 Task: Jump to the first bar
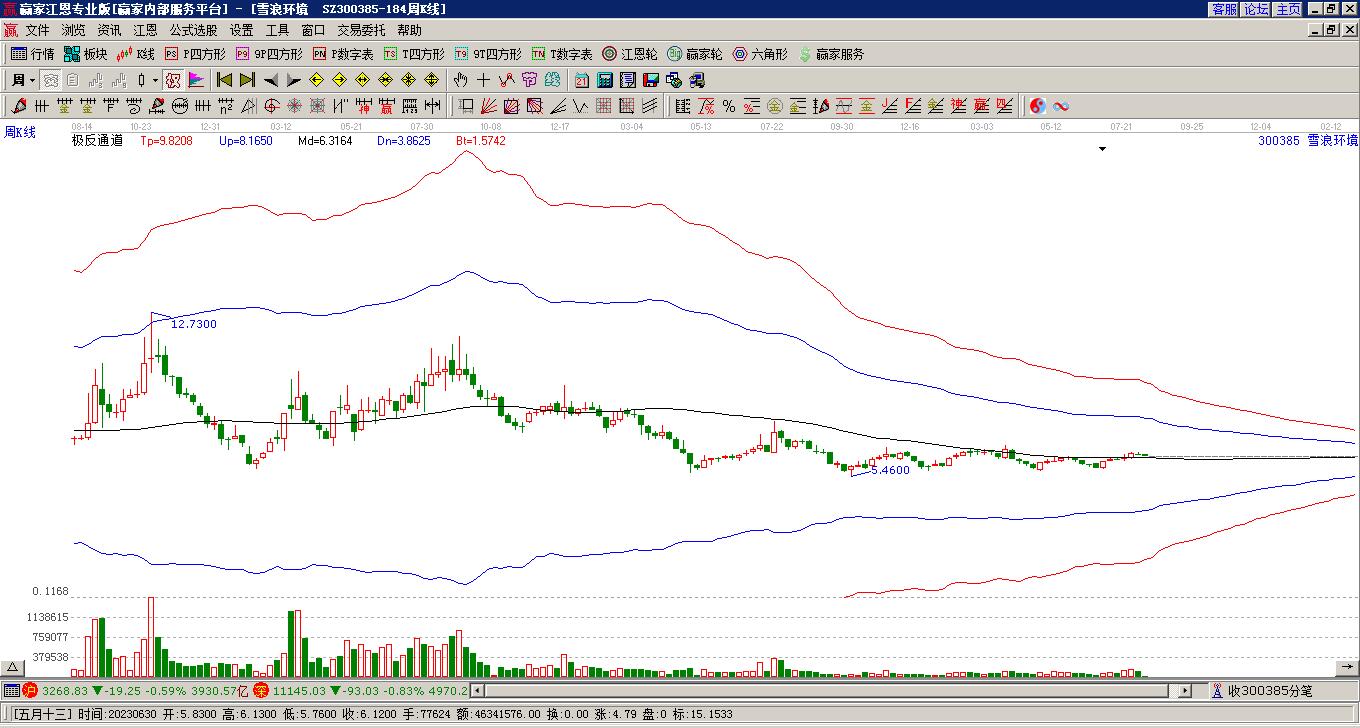coord(225,80)
